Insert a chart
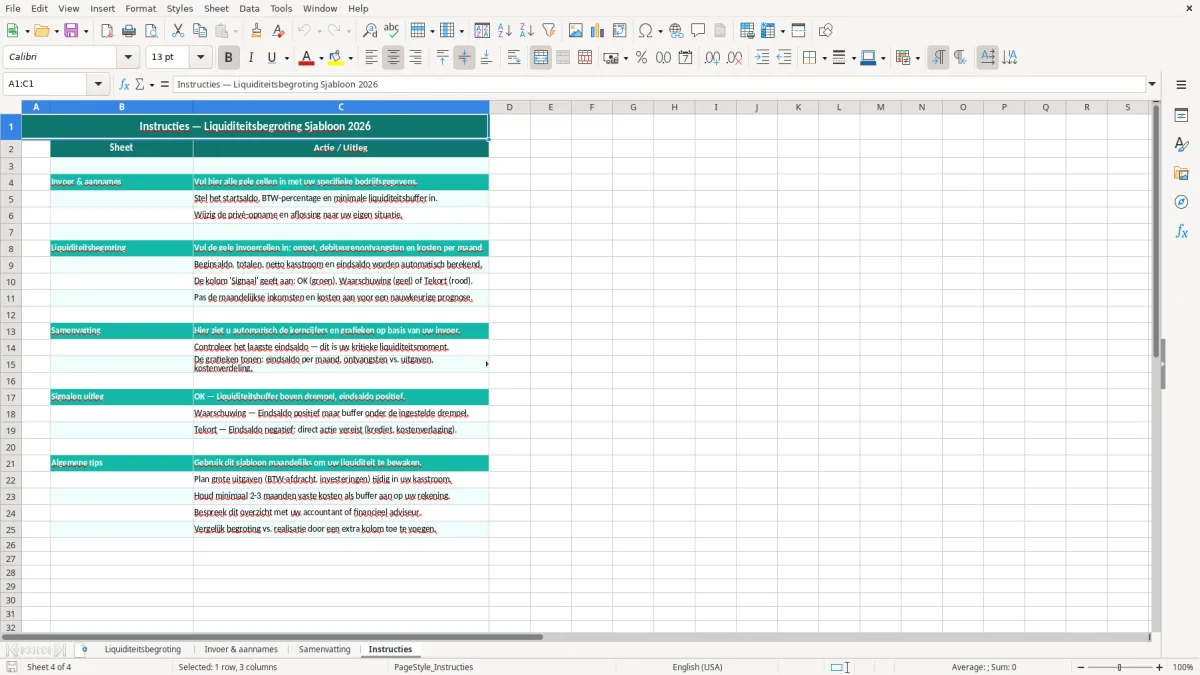This screenshot has height=675, width=1200. pyautogui.click(x=598, y=31)
